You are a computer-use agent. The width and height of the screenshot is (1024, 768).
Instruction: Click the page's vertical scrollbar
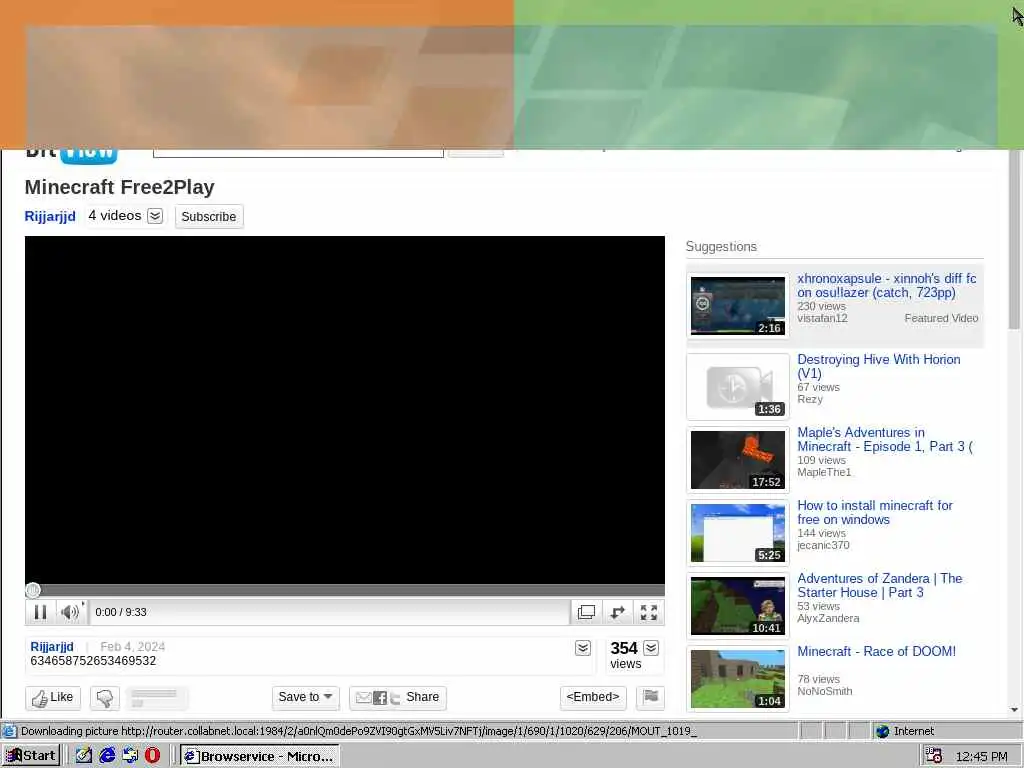1014,240
